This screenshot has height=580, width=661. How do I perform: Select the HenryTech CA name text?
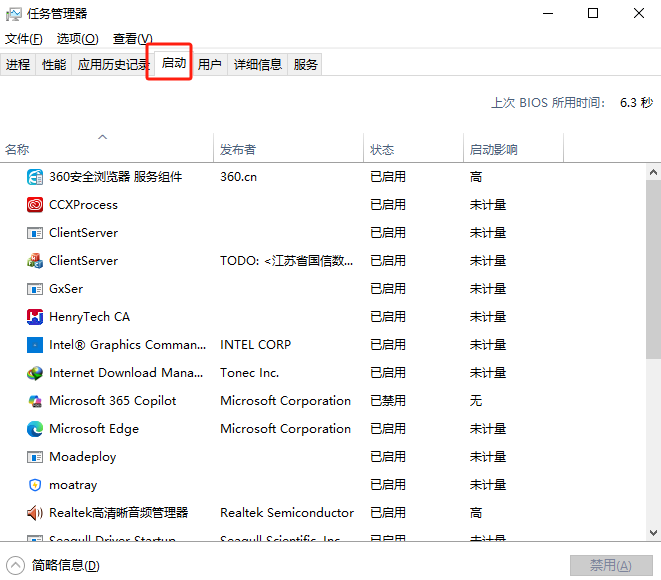(89, 317)
